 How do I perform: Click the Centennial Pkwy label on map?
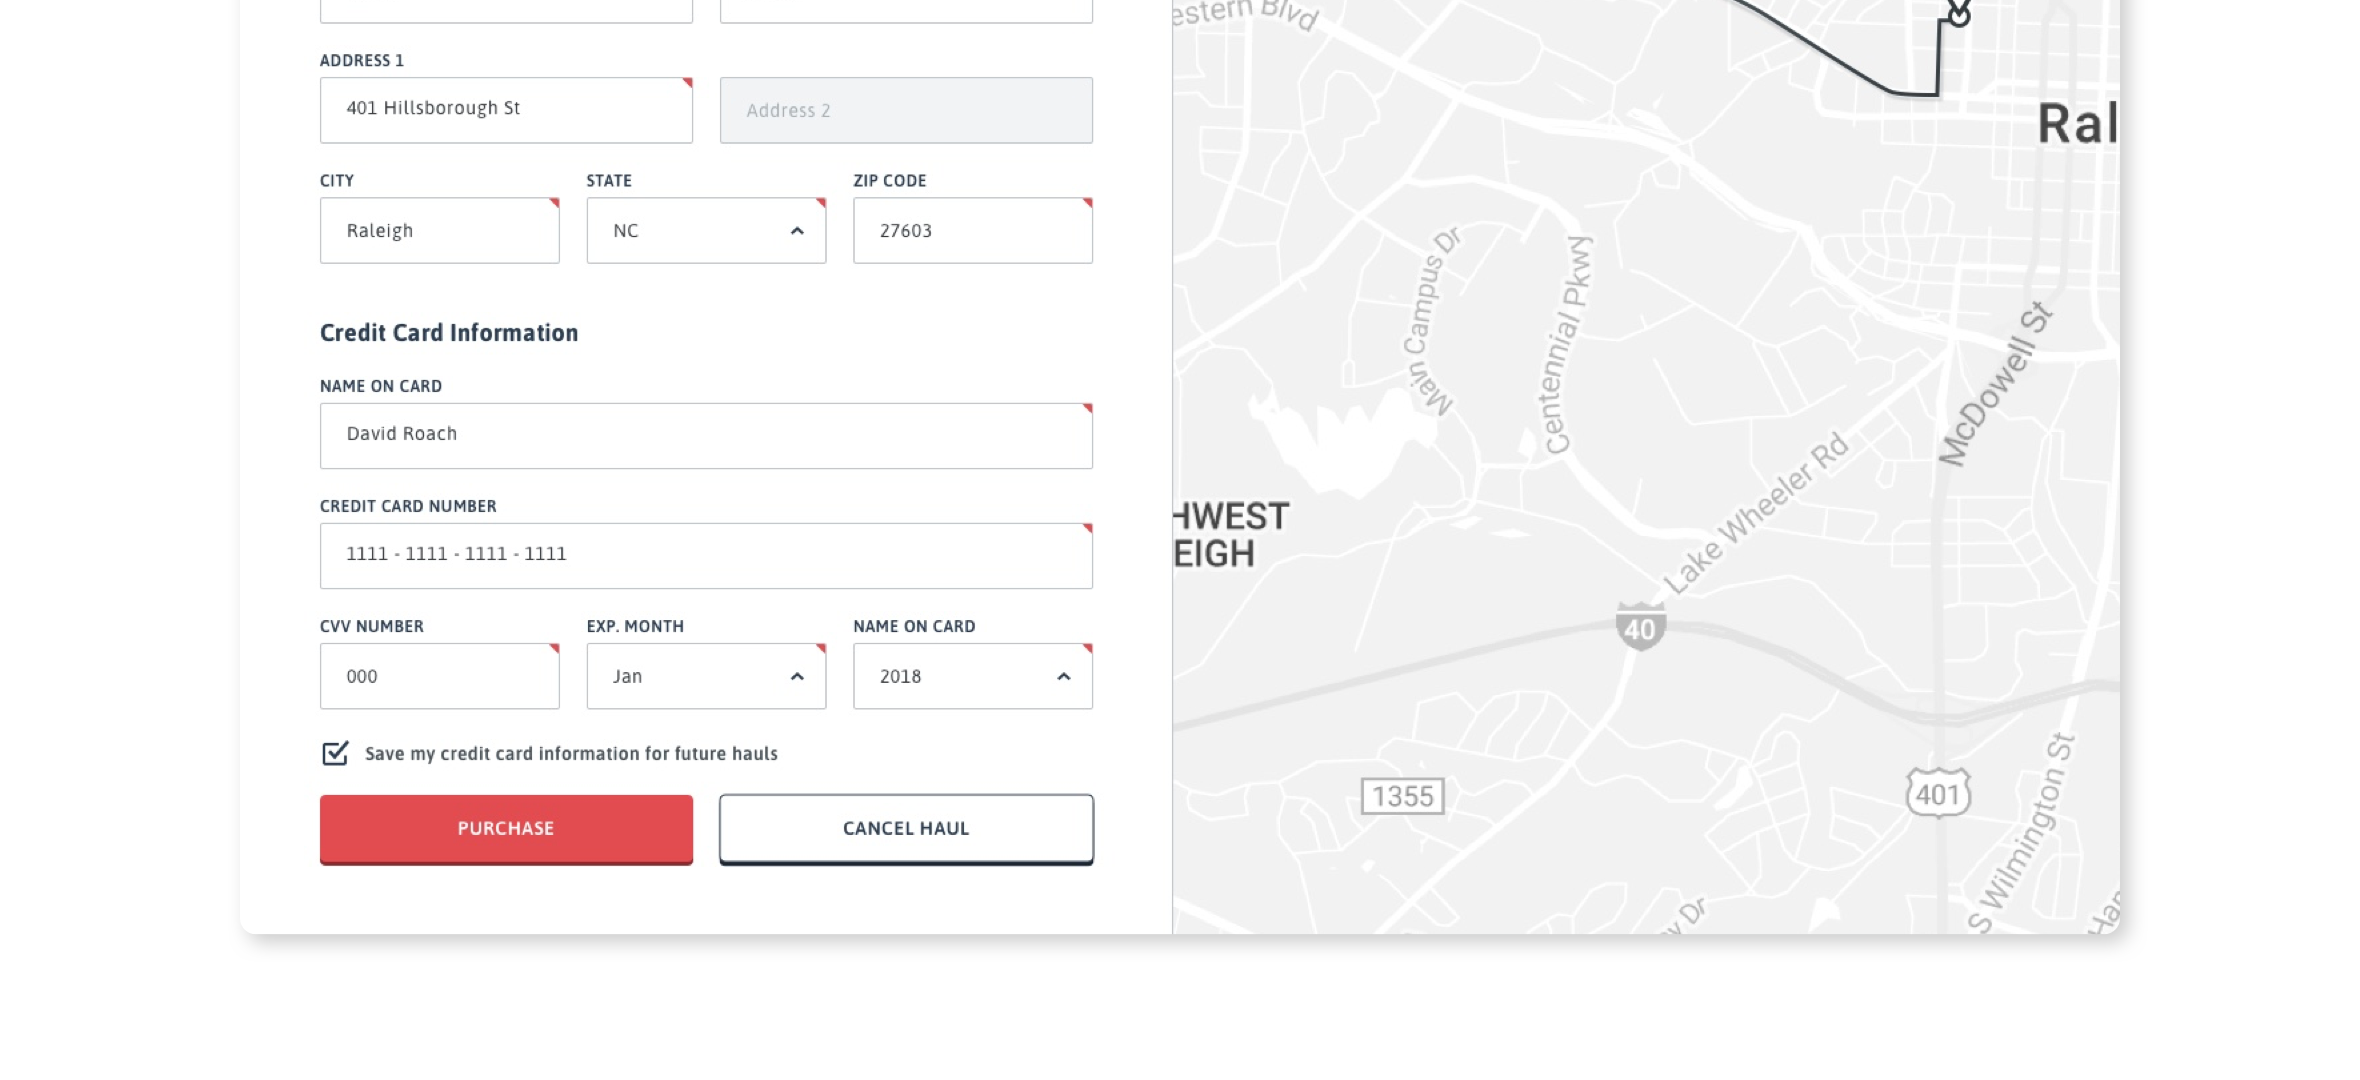point(1567,345)
